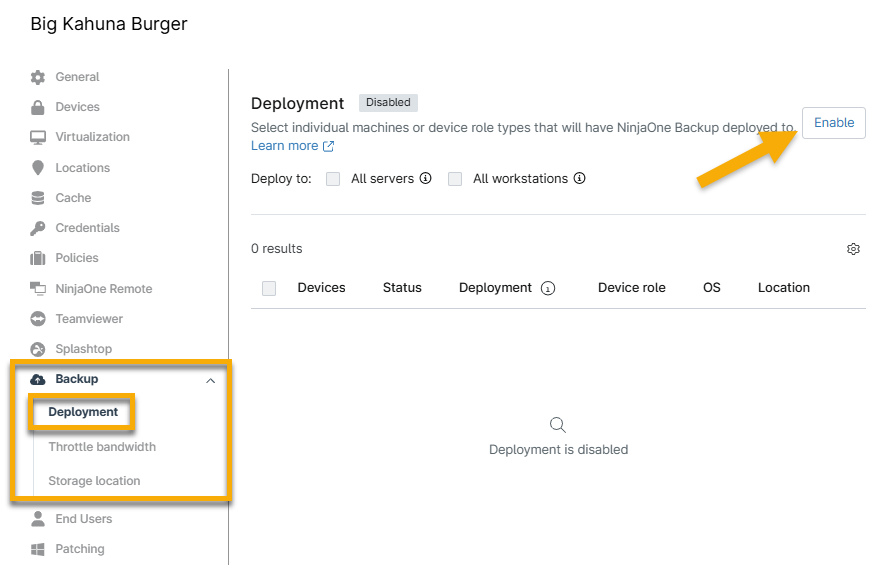Click the Virtualization monitor icon
Screen dimensions: 884x565
pos(38,137)
